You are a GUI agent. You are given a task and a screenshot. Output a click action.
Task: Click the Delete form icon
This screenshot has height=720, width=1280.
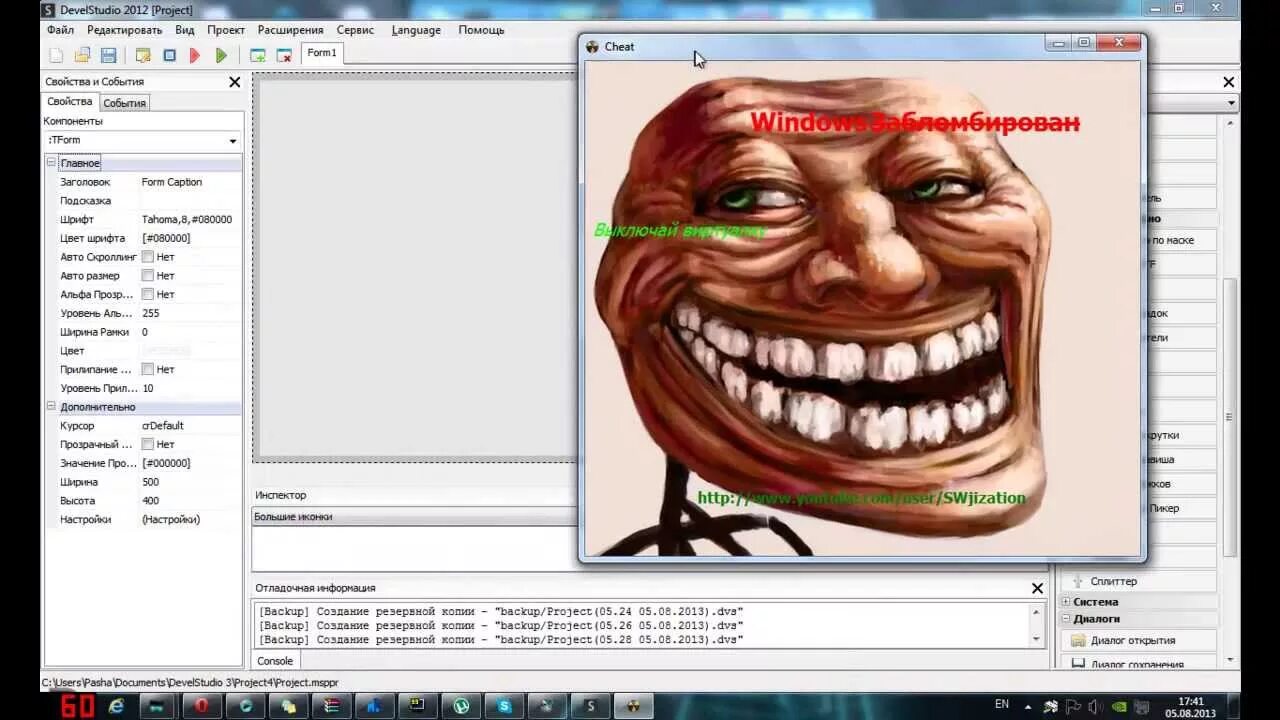pyautogui.click(x=284, y=55)
